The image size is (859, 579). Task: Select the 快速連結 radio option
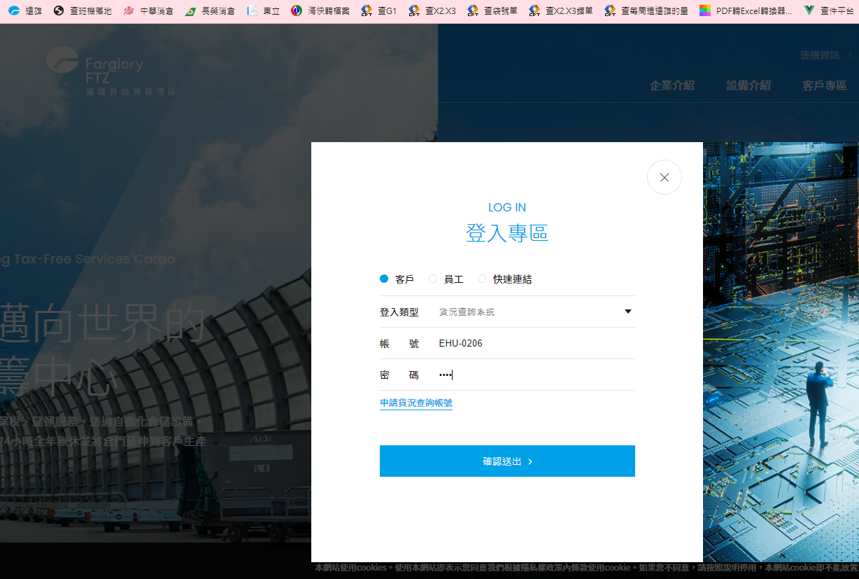482,280
